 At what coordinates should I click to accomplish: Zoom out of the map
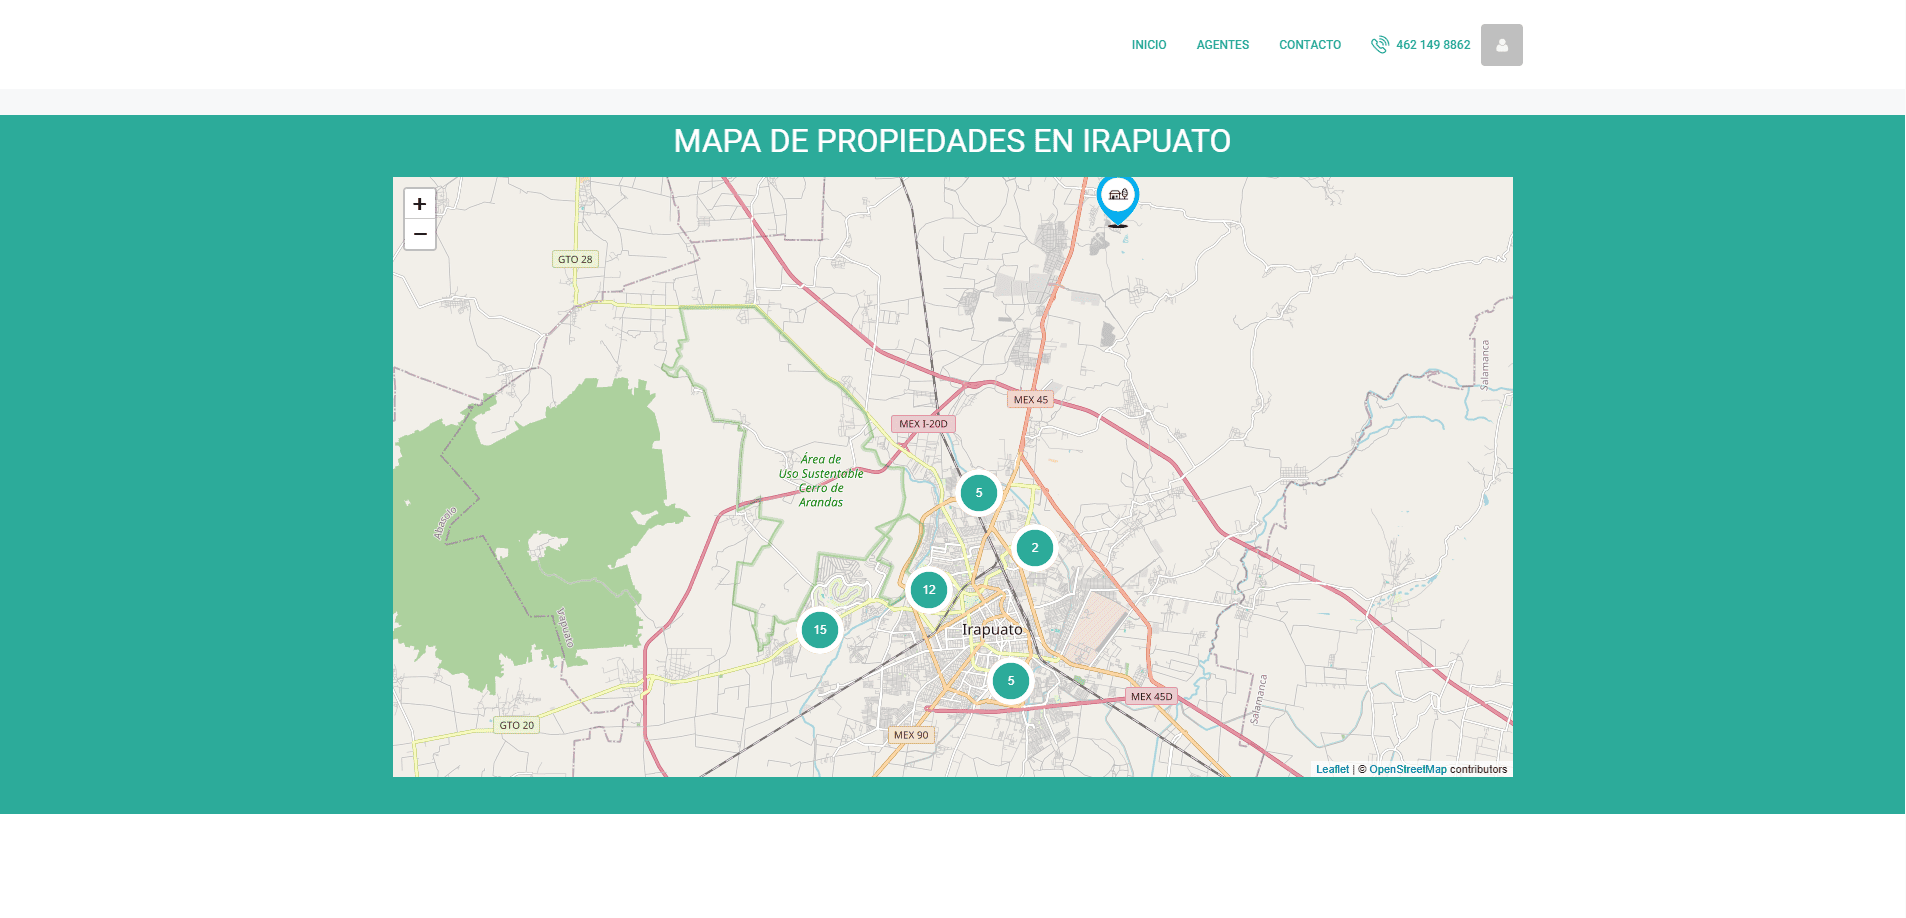click(420, 234)
